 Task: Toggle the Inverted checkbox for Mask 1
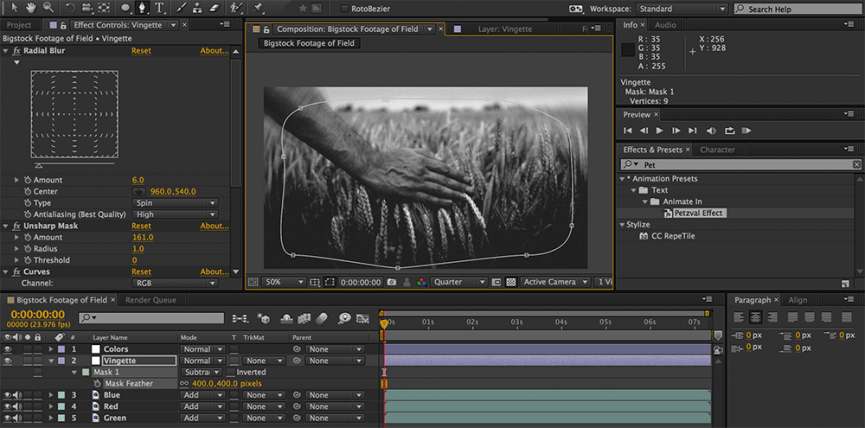tap(231, 372)
